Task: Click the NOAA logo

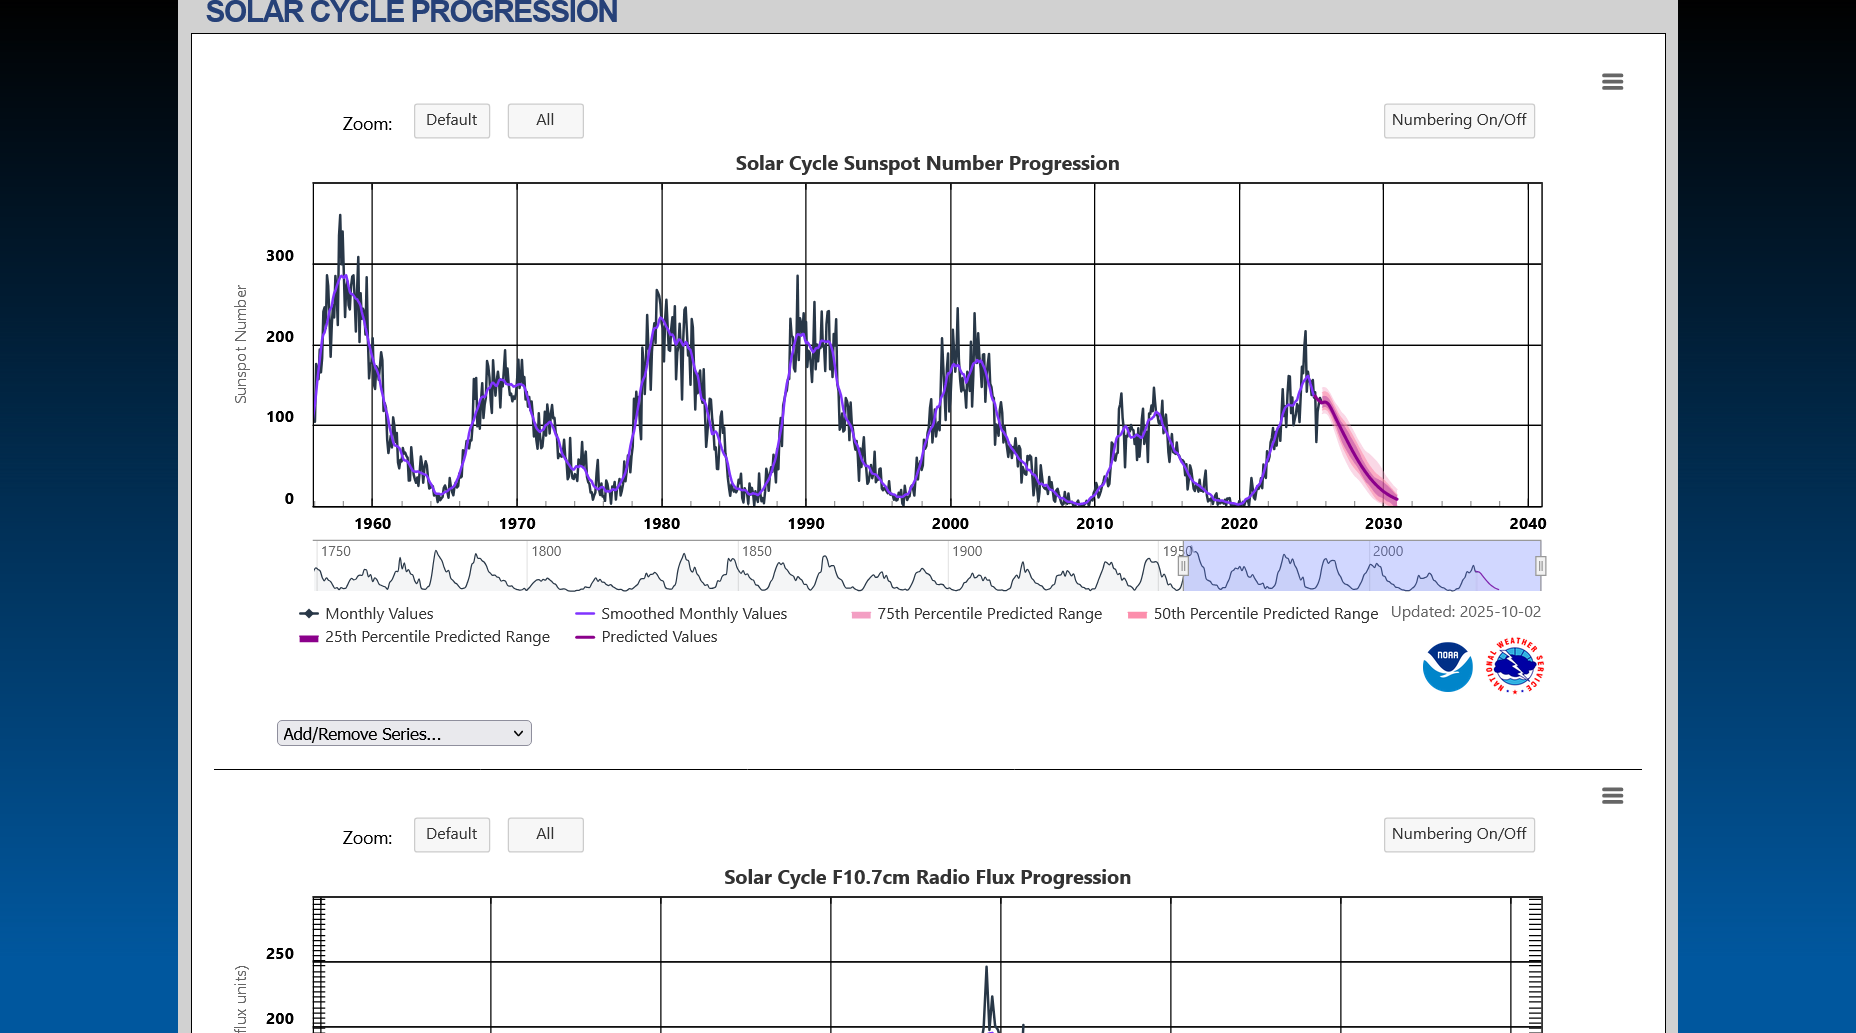Action: [1447, 667]
